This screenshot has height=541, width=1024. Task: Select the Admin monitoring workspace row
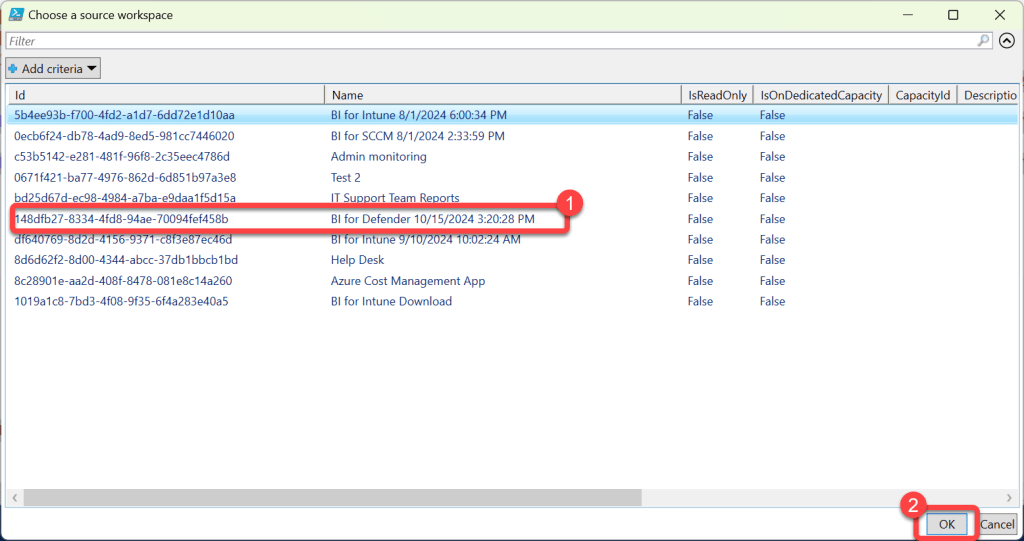379,157
